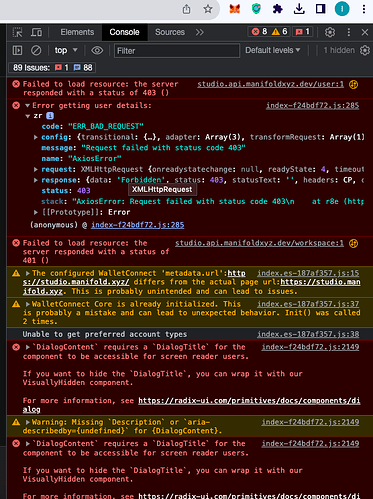
Task: Click network icon beside user:1 link
Action: point(353,84)
